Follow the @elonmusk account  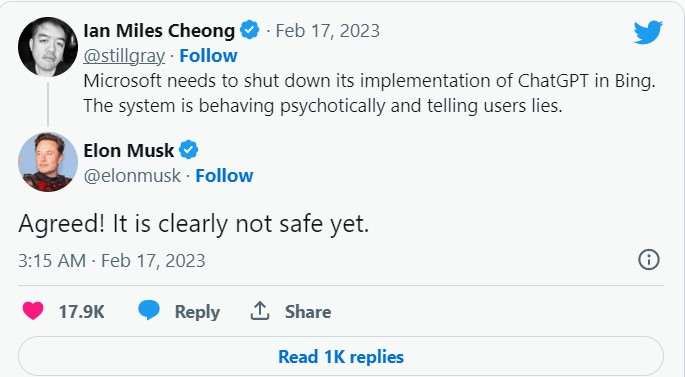tap(224, 176)
